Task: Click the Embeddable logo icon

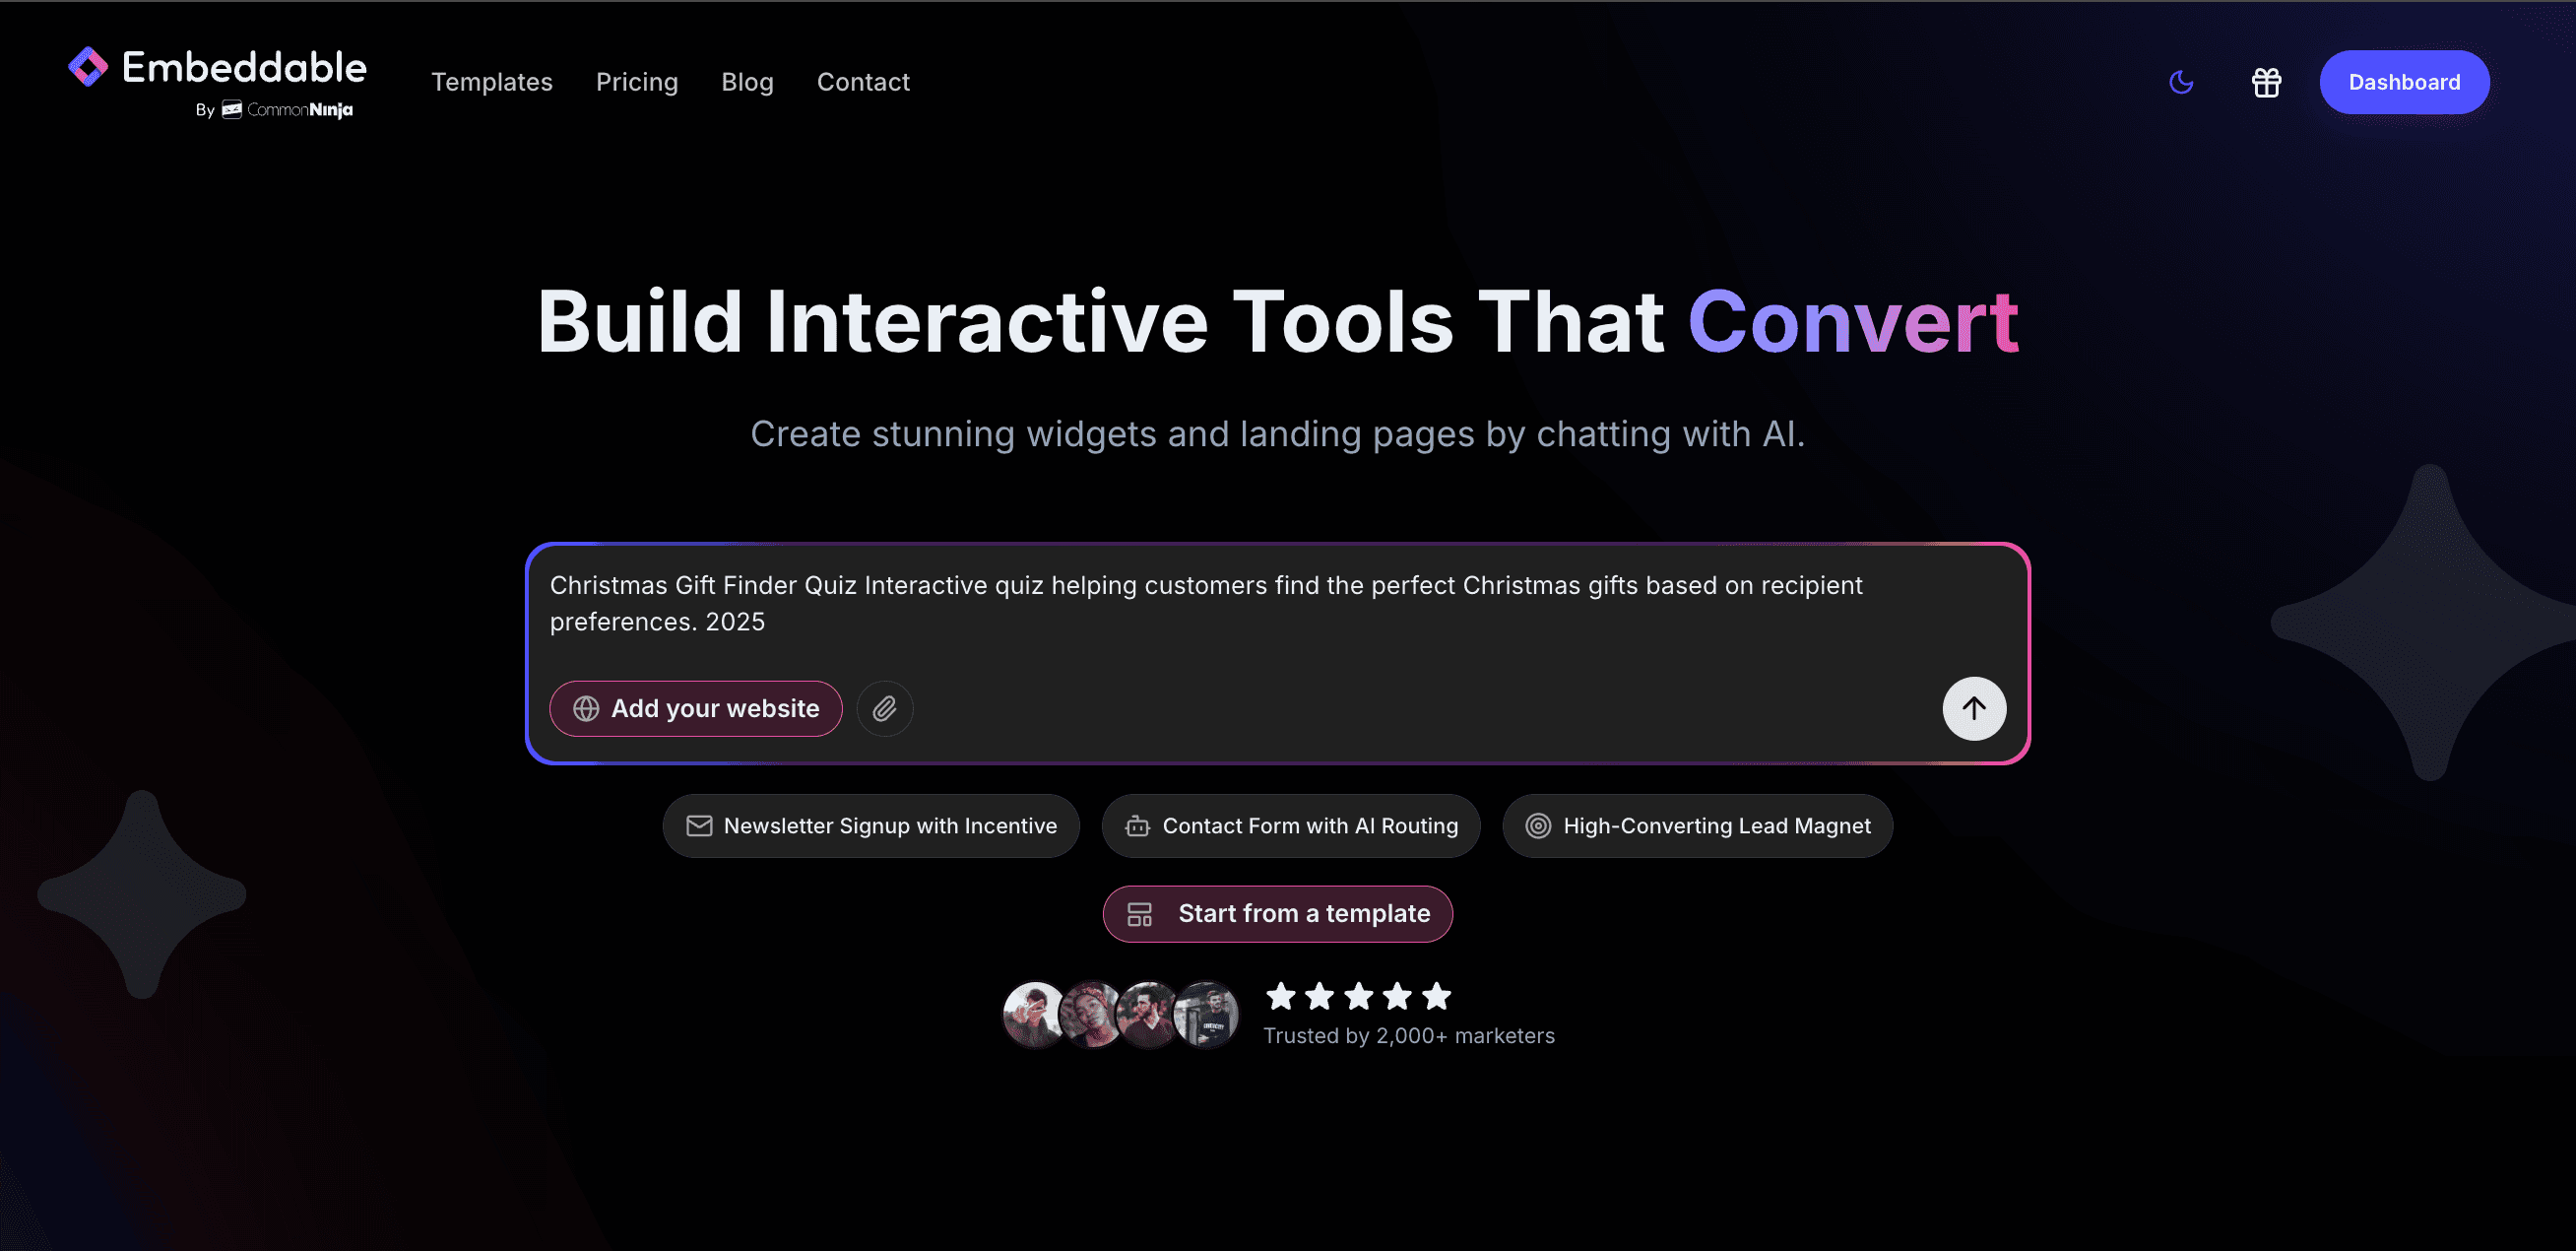Action: [88, 67]
